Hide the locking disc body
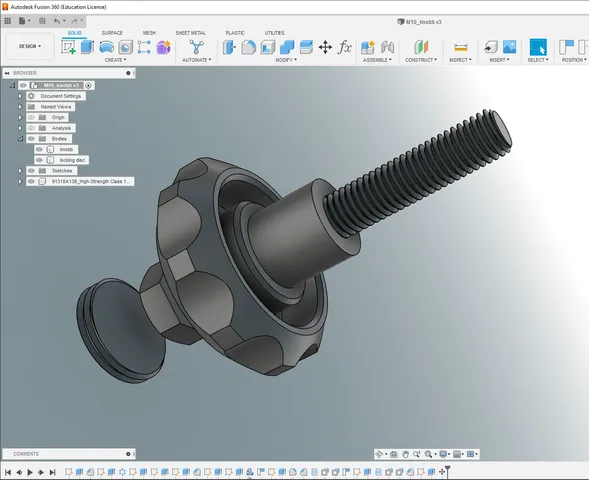 pos(39,160)
